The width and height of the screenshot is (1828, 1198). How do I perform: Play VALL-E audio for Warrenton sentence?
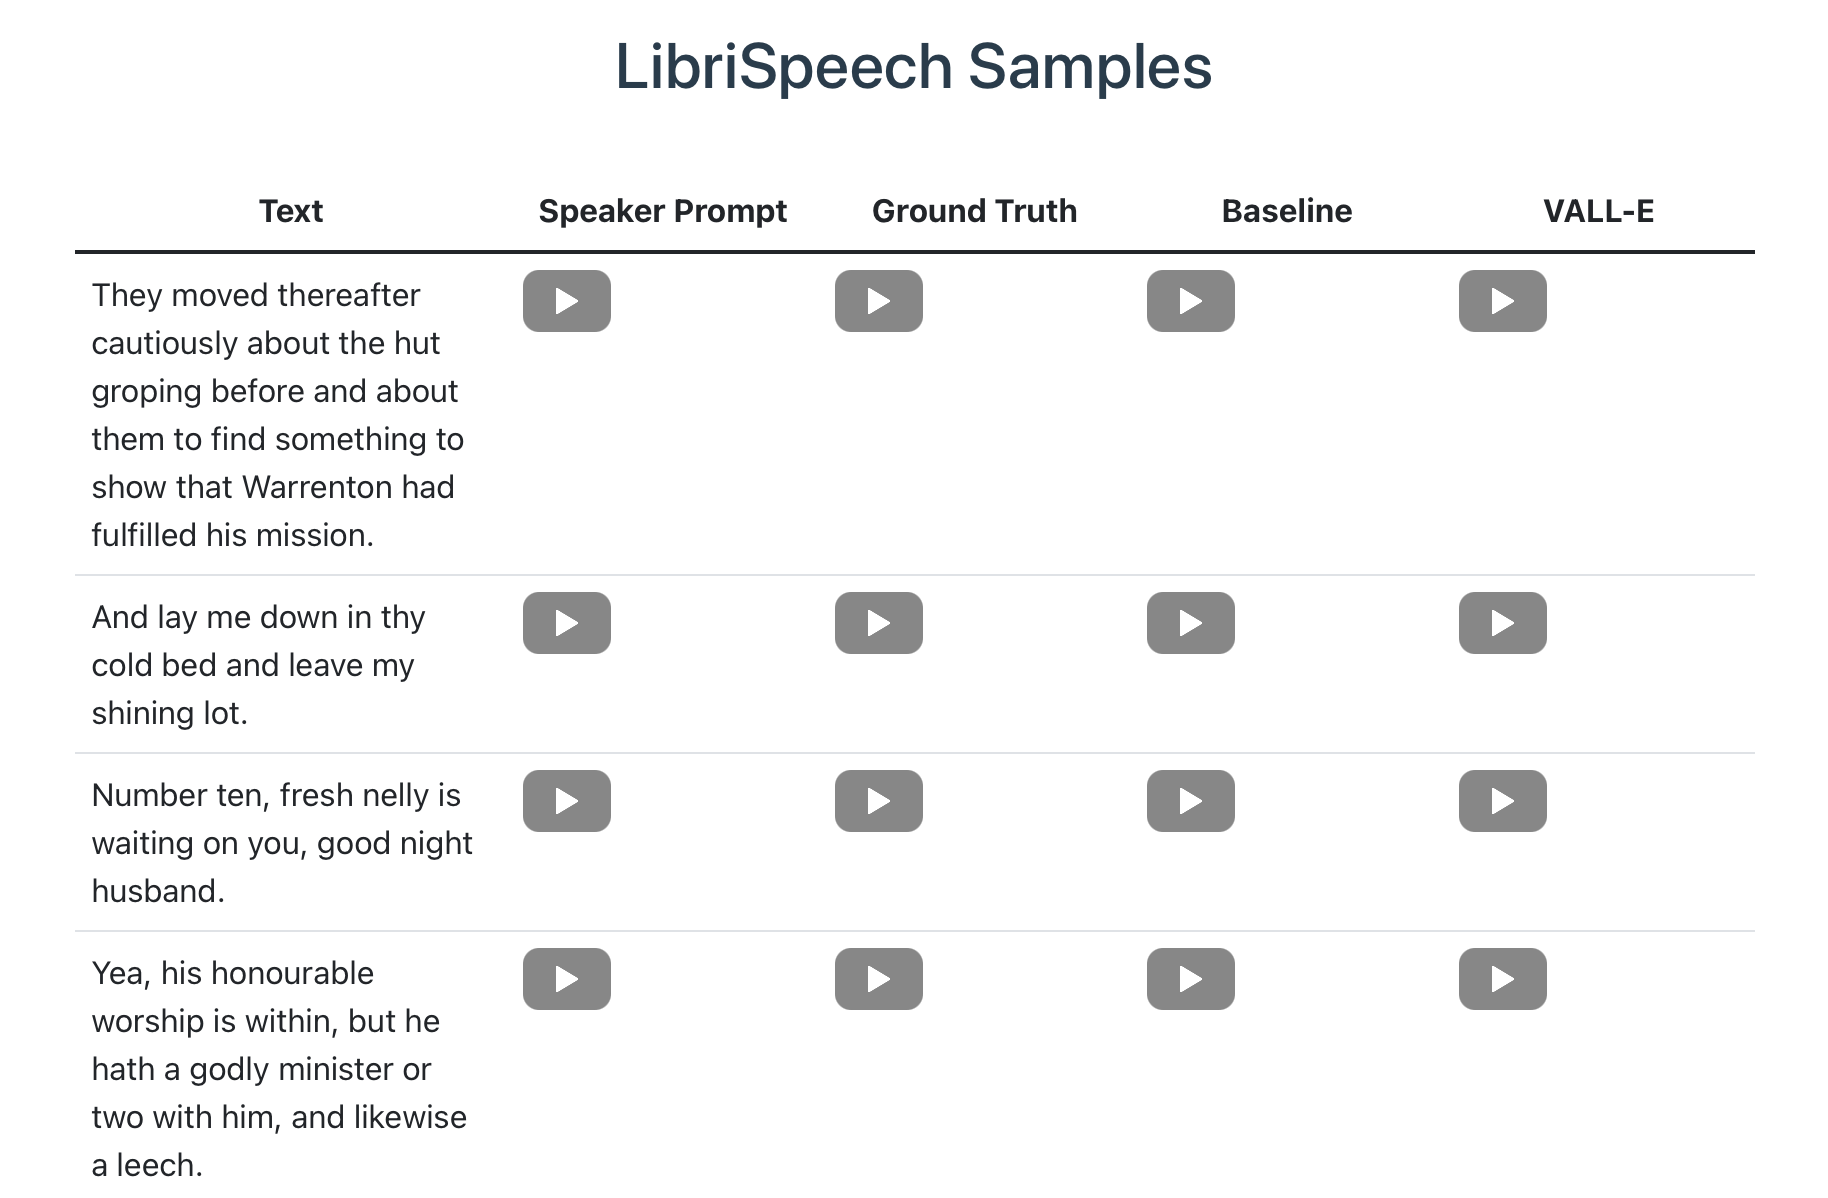[1502, 301]
